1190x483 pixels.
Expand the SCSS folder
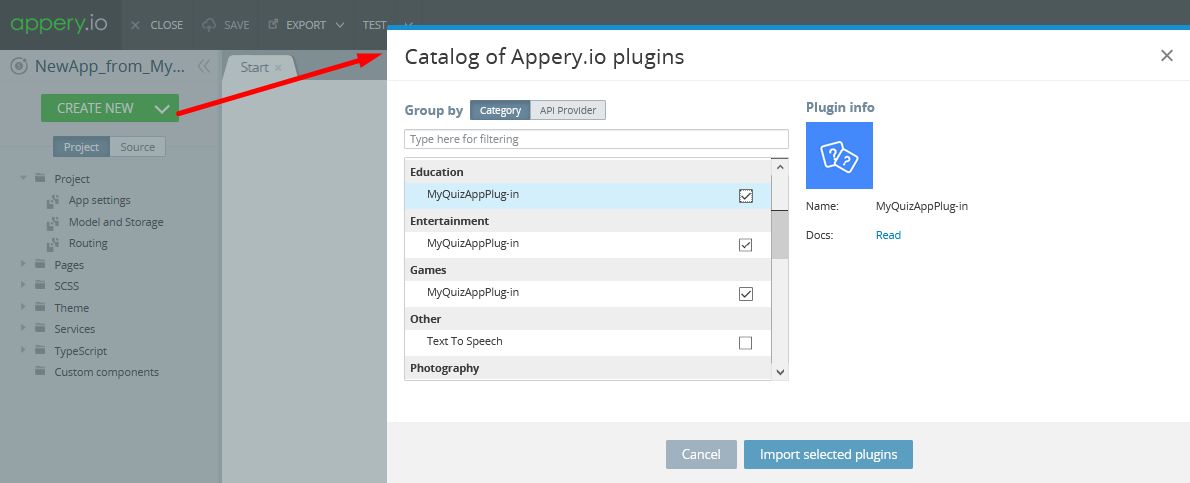point(23,285)
